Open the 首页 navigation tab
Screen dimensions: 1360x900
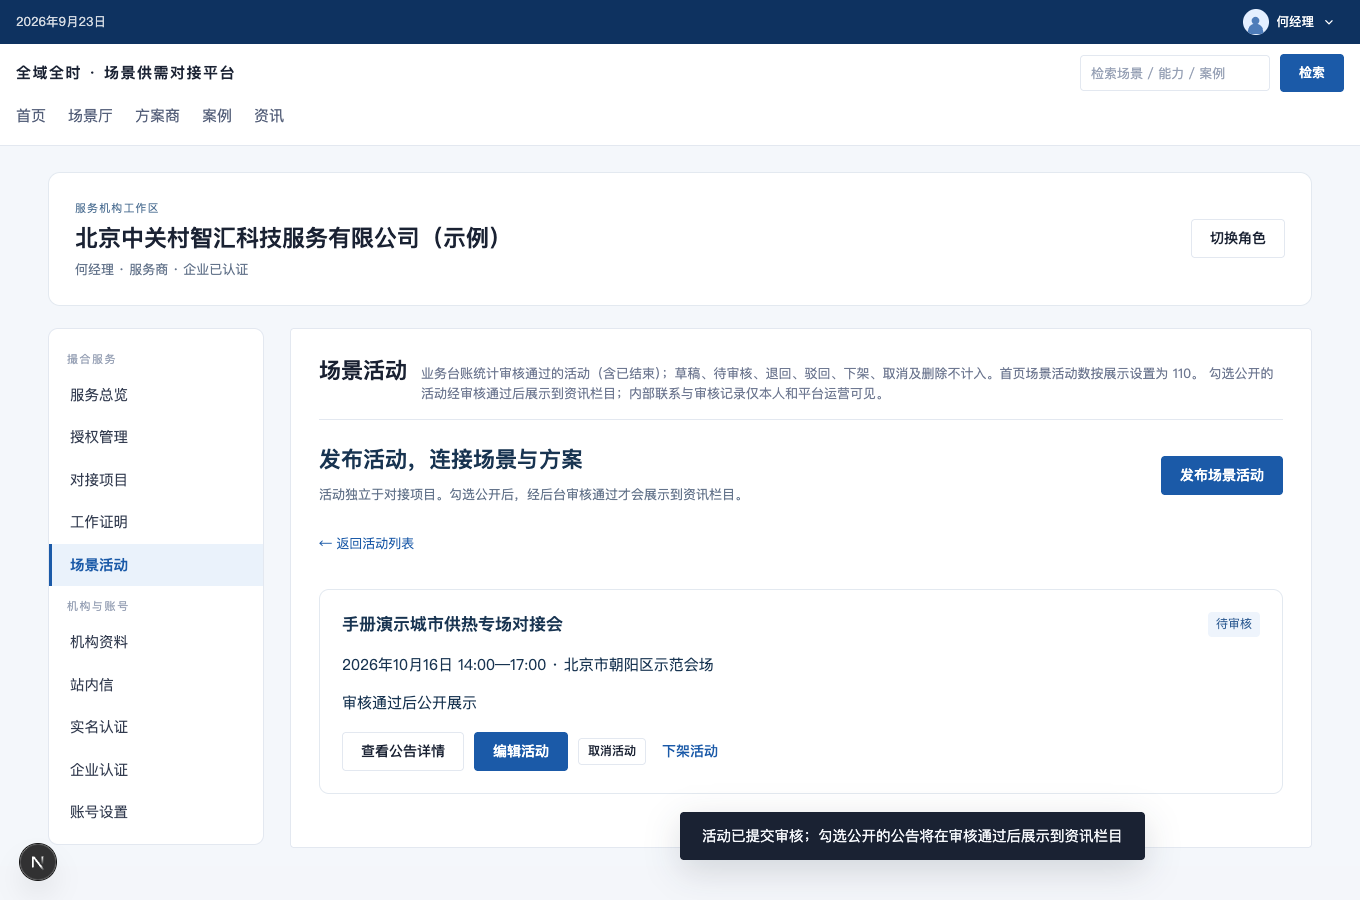click(x=31, y=116)
